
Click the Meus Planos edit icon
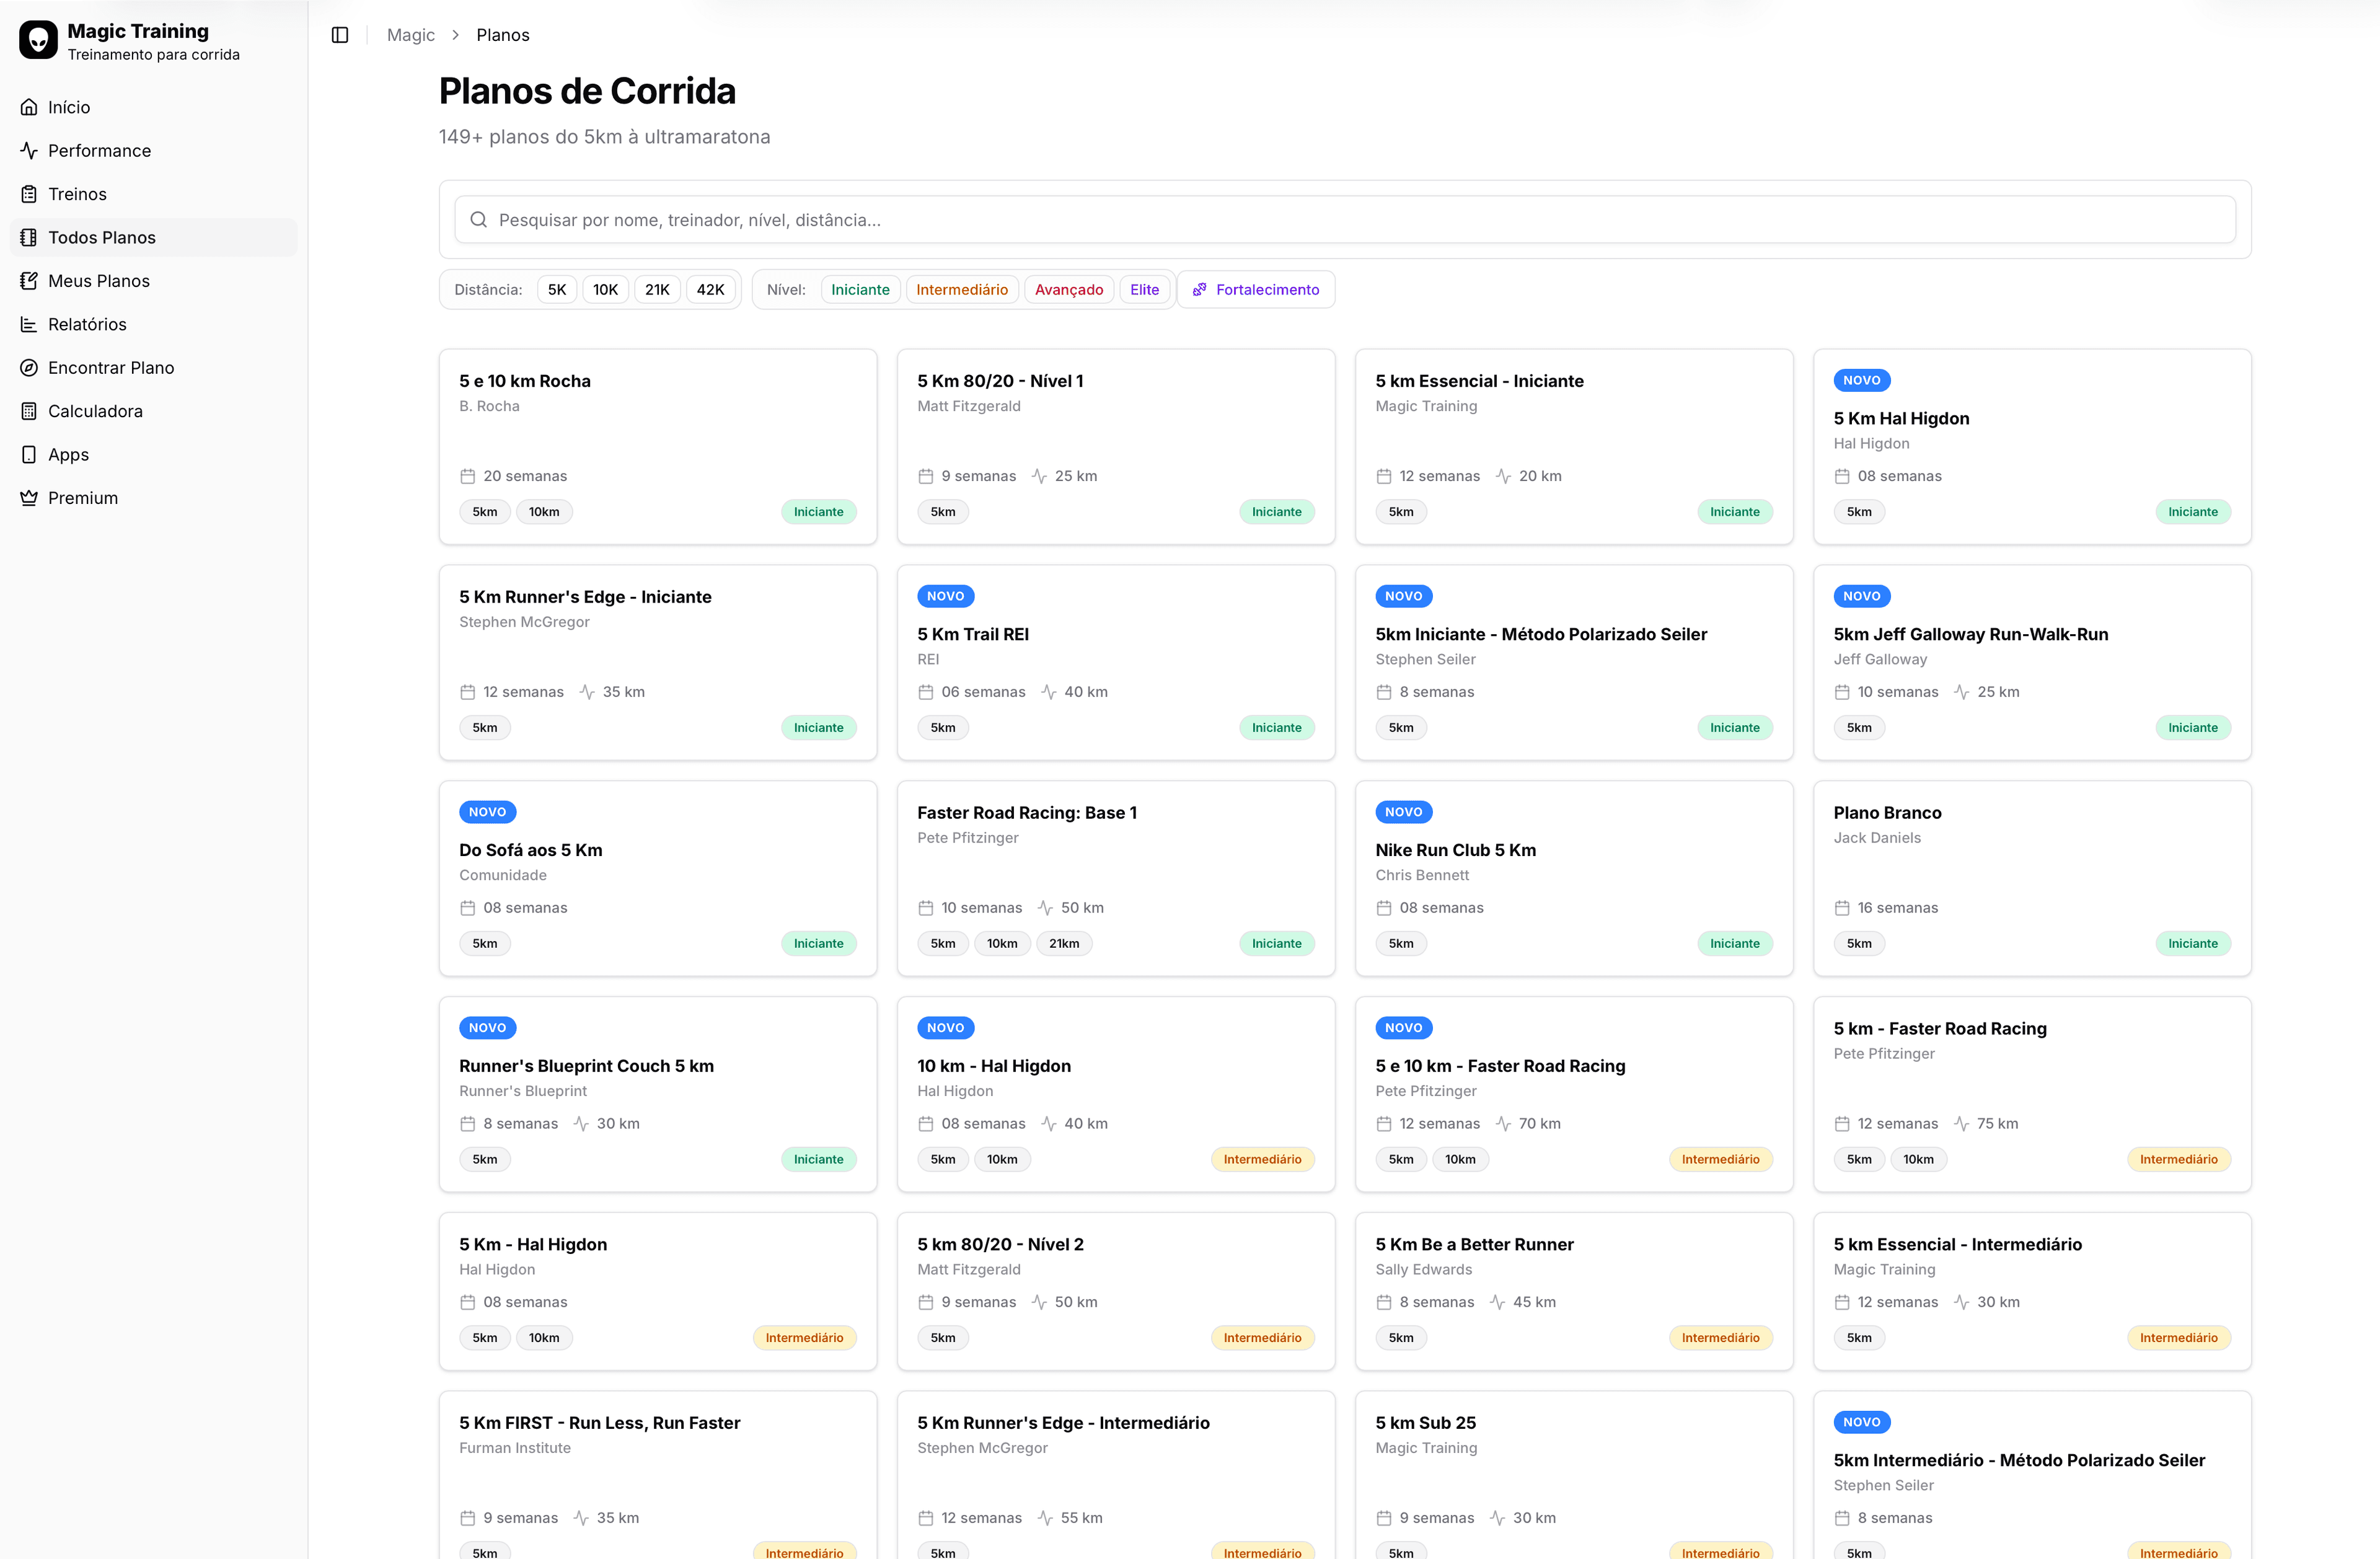[x=29, y=281]
